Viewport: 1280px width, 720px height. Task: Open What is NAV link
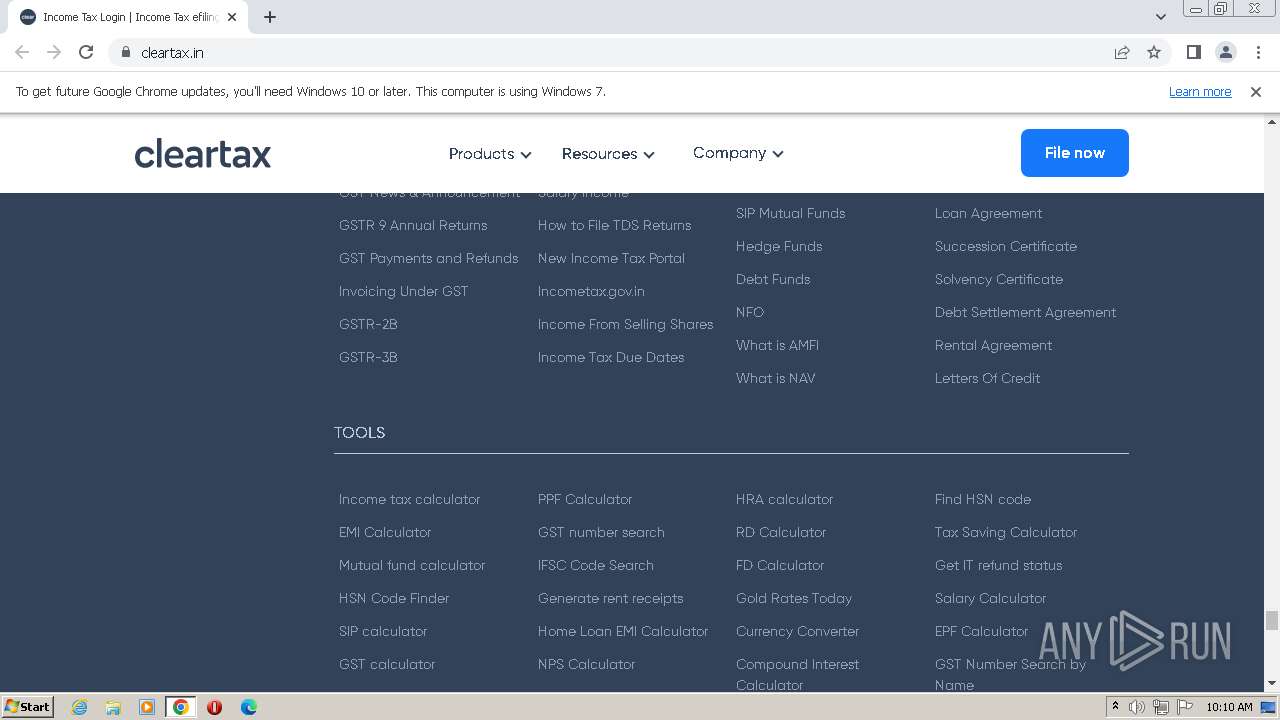[776, 378]
